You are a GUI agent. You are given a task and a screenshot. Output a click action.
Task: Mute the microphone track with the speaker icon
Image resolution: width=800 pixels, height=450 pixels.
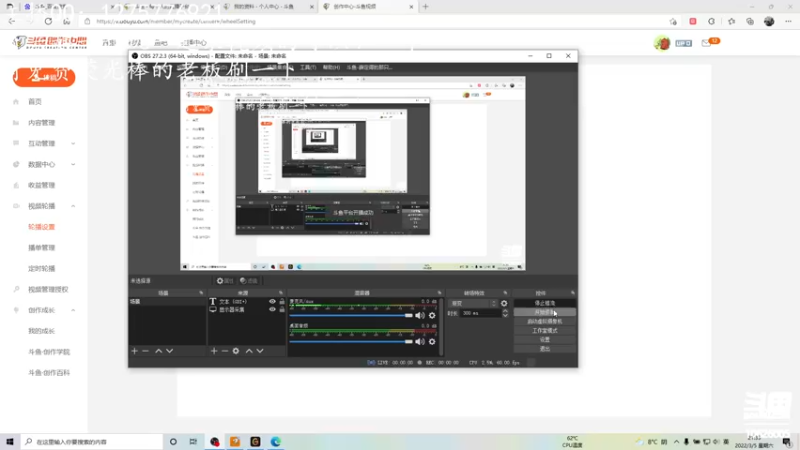pyautogui.click(x=420, y=315)
